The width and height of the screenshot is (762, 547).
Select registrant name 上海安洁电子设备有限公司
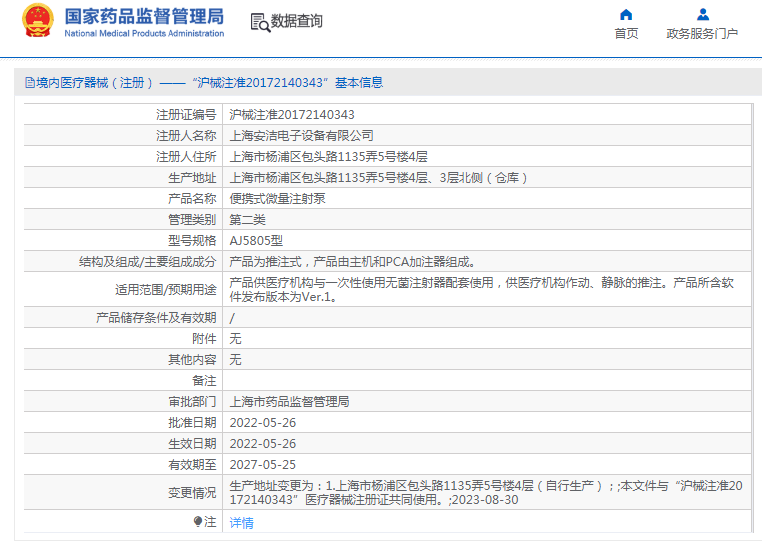tap(301, 136)
